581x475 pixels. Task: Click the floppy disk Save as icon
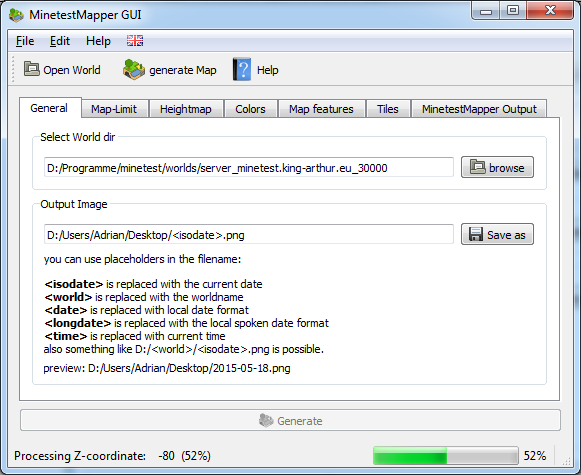(x=476, y=234)
